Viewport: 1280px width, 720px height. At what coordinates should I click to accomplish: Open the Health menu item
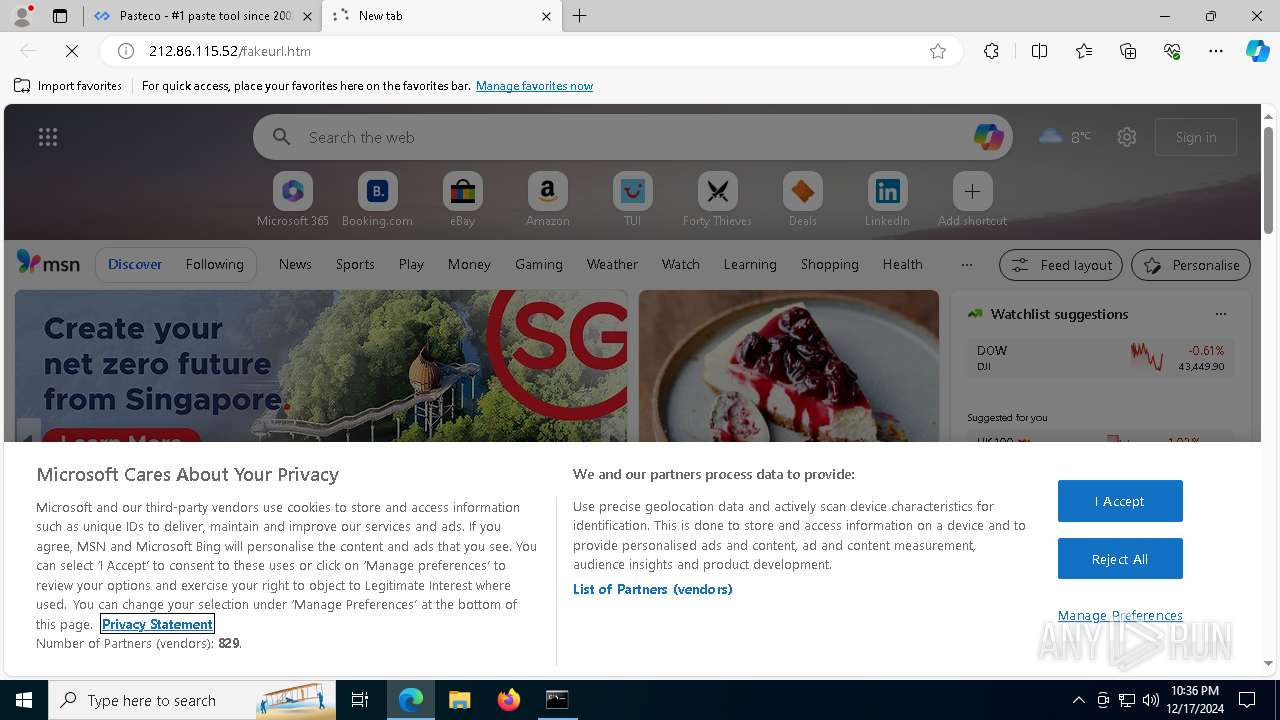coord(902,264)
